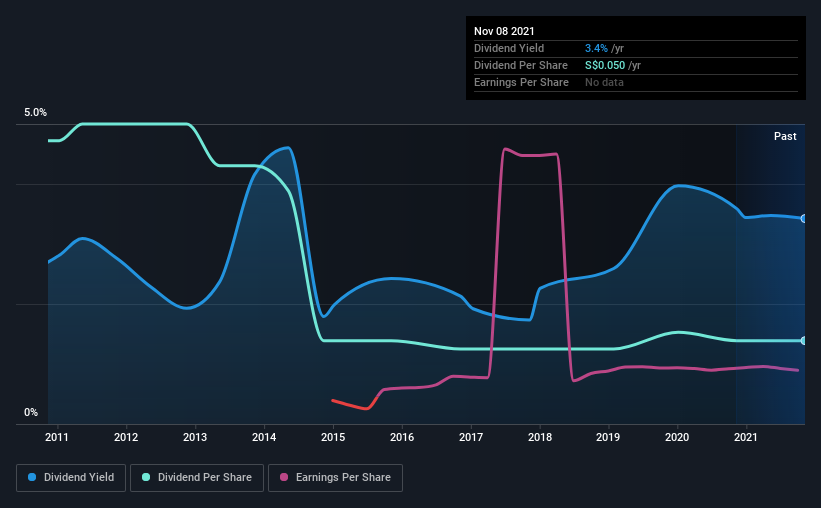This screenshot has width=821, height=508.
Task: Select the 2020 x-axis label
Action: 677,437
